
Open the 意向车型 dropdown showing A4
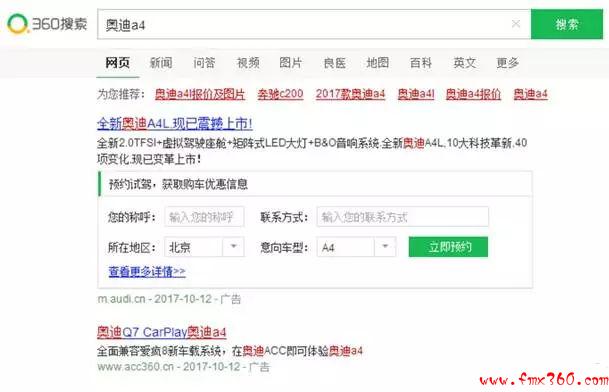[x=357, y=247]
